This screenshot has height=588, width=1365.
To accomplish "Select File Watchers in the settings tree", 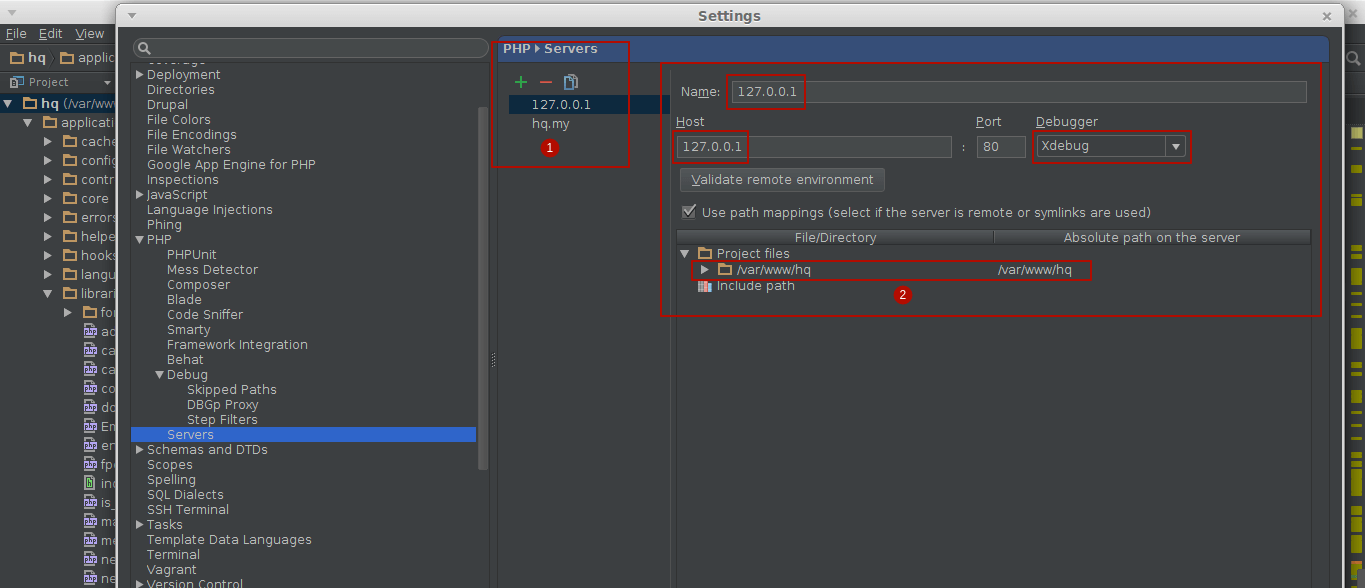I will 188,150.
